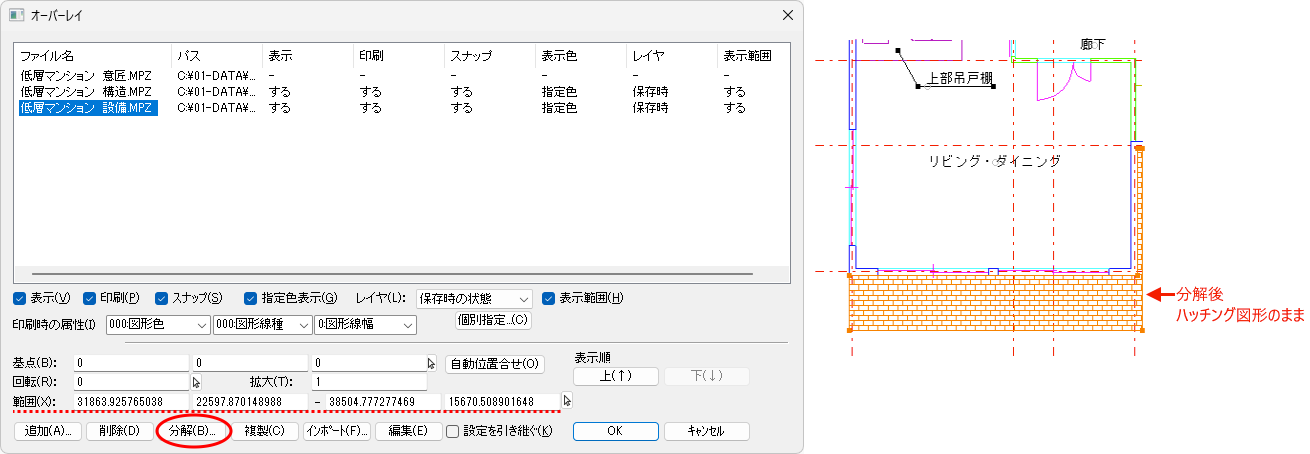Open the 0:図形線幅 dropdown
This screenshot has height=454, width=1310.
click(x=364, y=325)
